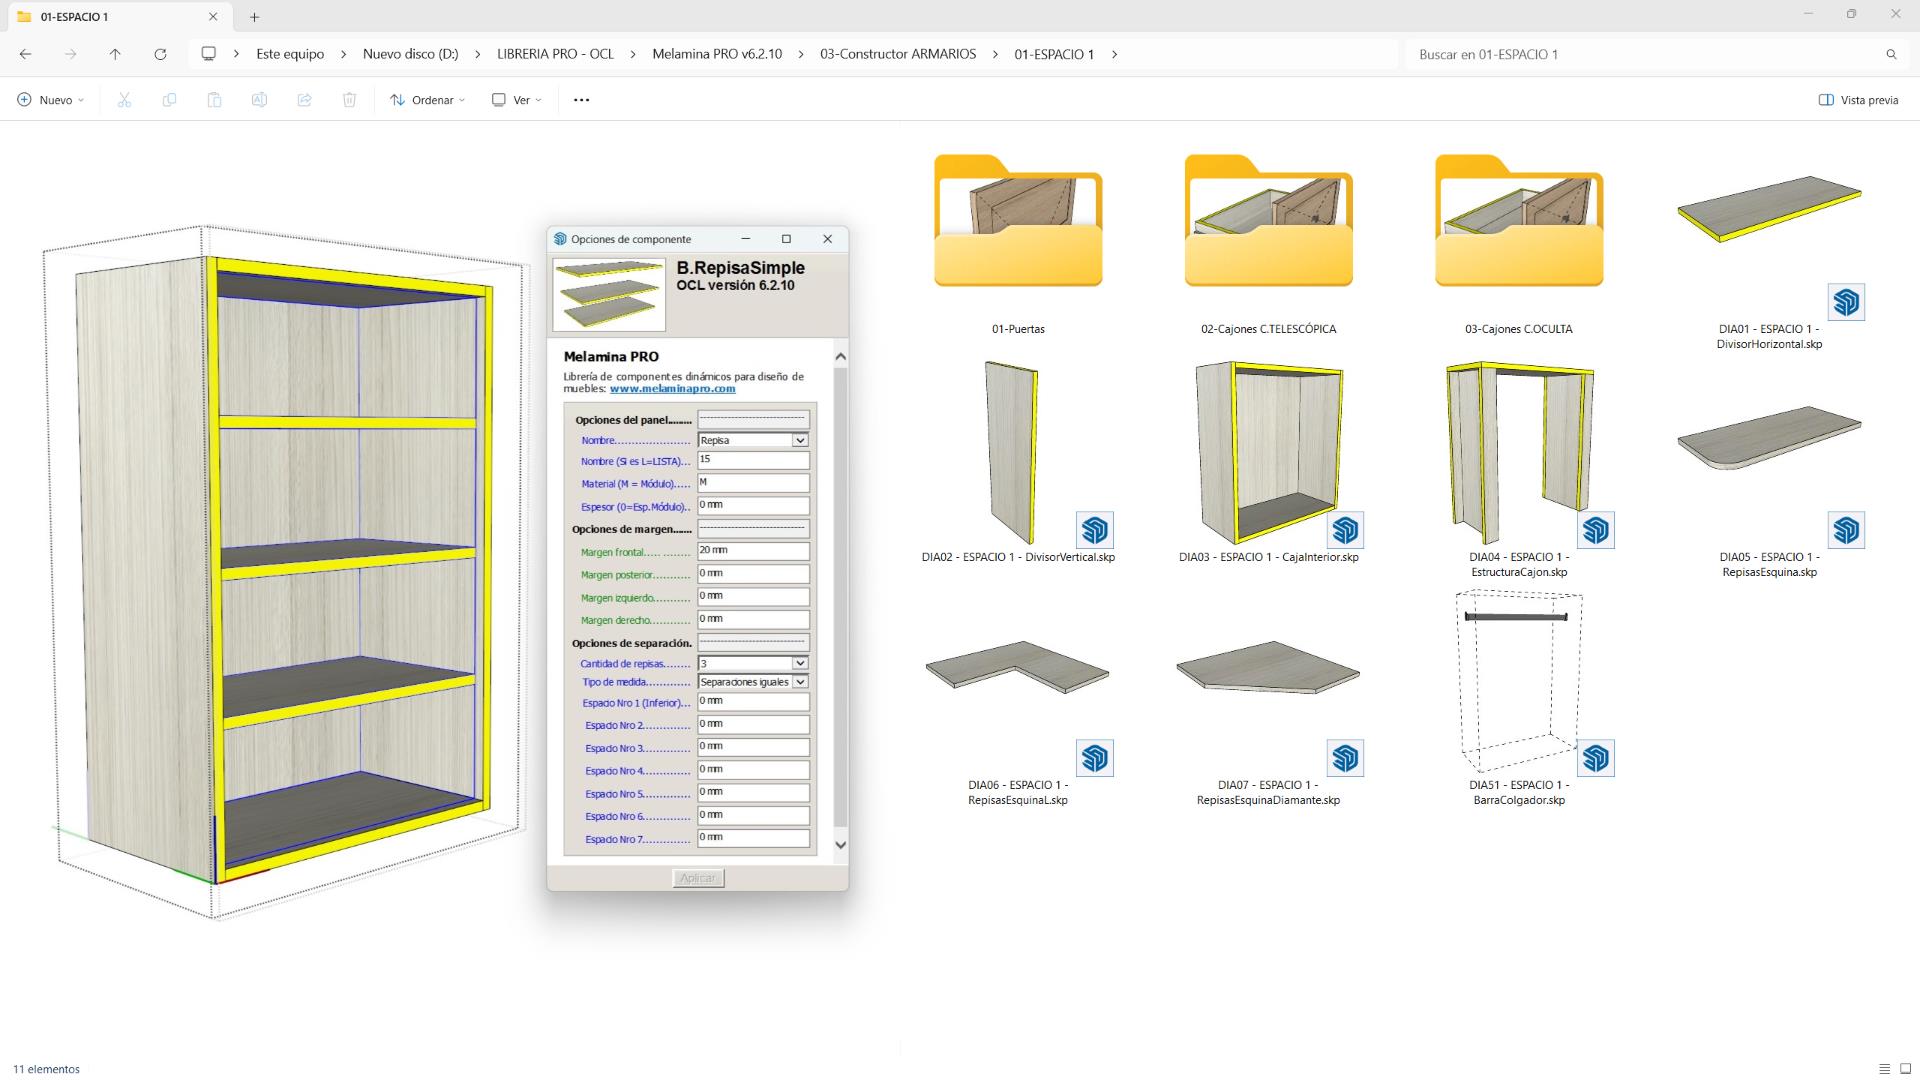Select DIA51 BarraColgador.skp file
Viewport: 1920px width, 1080px height.
click(x=1518, y=697)
